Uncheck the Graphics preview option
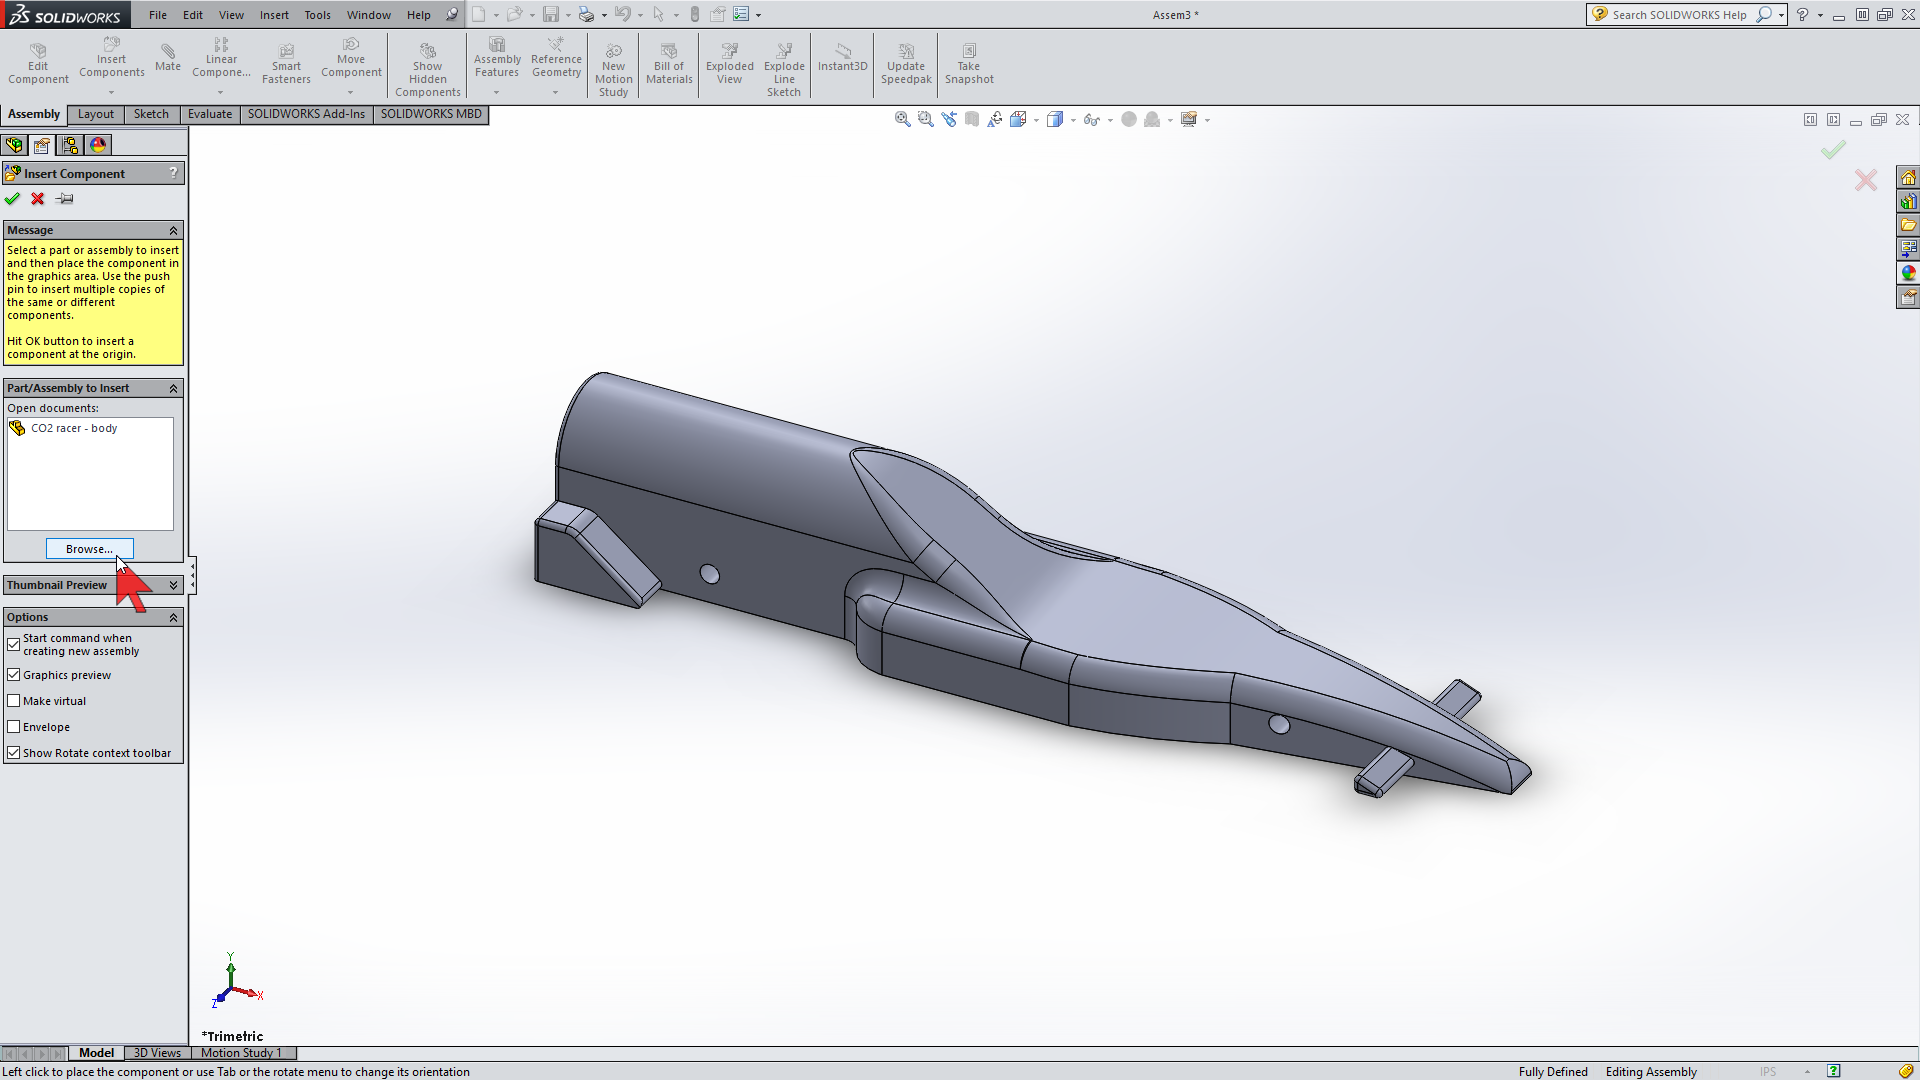The width and height of the screenshot is (1920, 1080). pyautogui.click(x=14, y=674)
